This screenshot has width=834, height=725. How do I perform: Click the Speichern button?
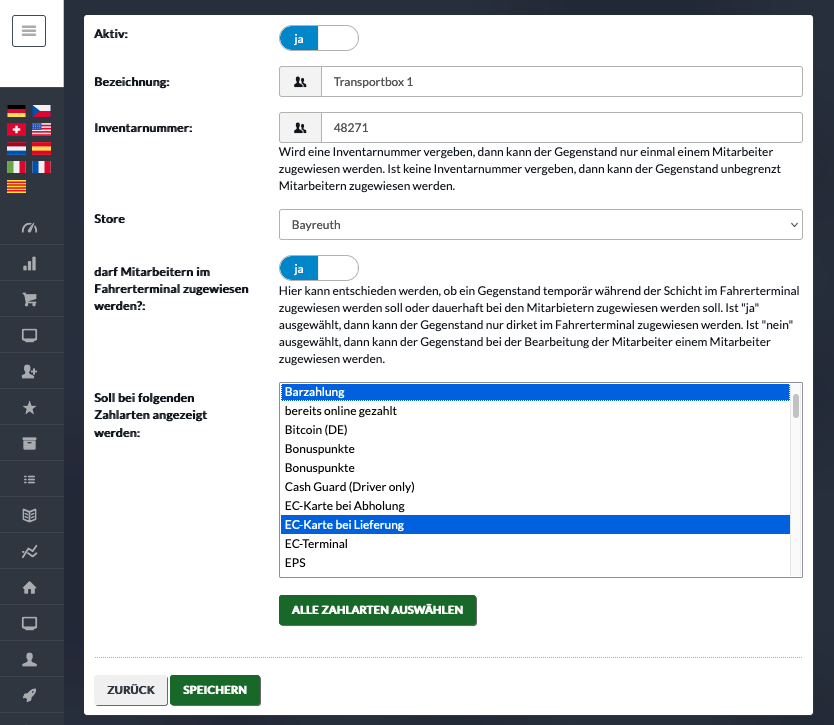click(x=215, y=690)
